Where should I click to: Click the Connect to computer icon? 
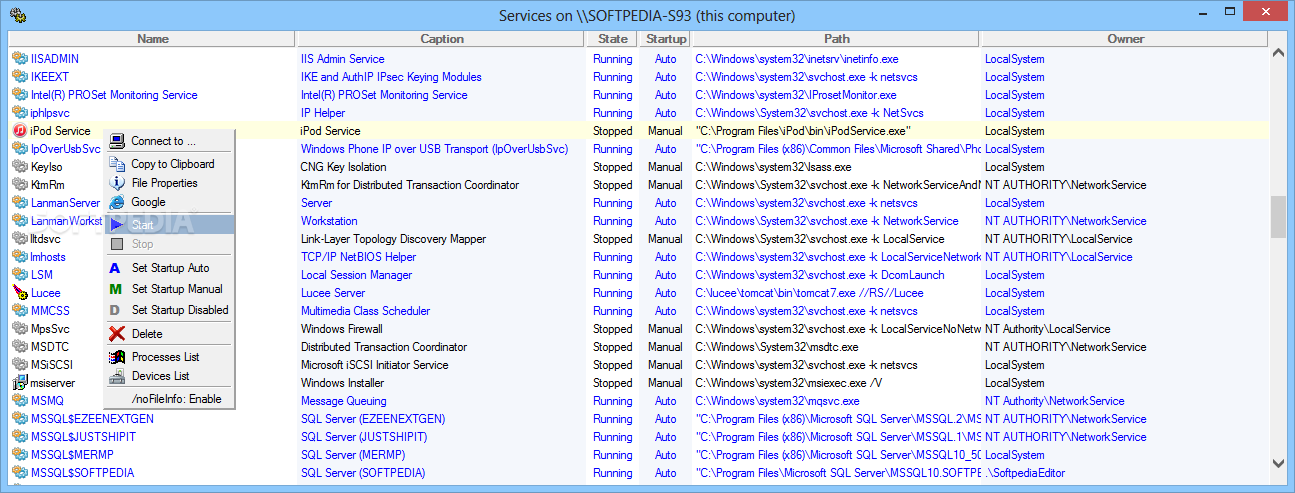click(x=117, y=141)
